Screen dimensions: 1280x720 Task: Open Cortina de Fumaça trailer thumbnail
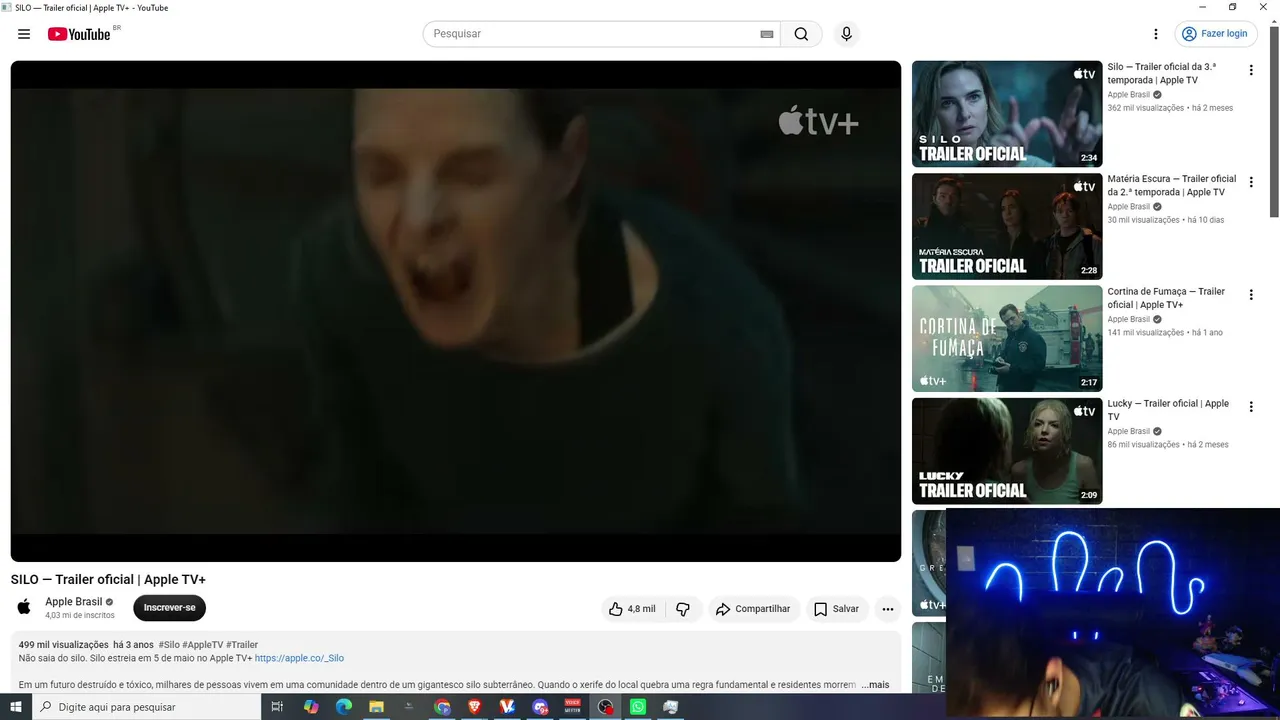coord(1007,338)
